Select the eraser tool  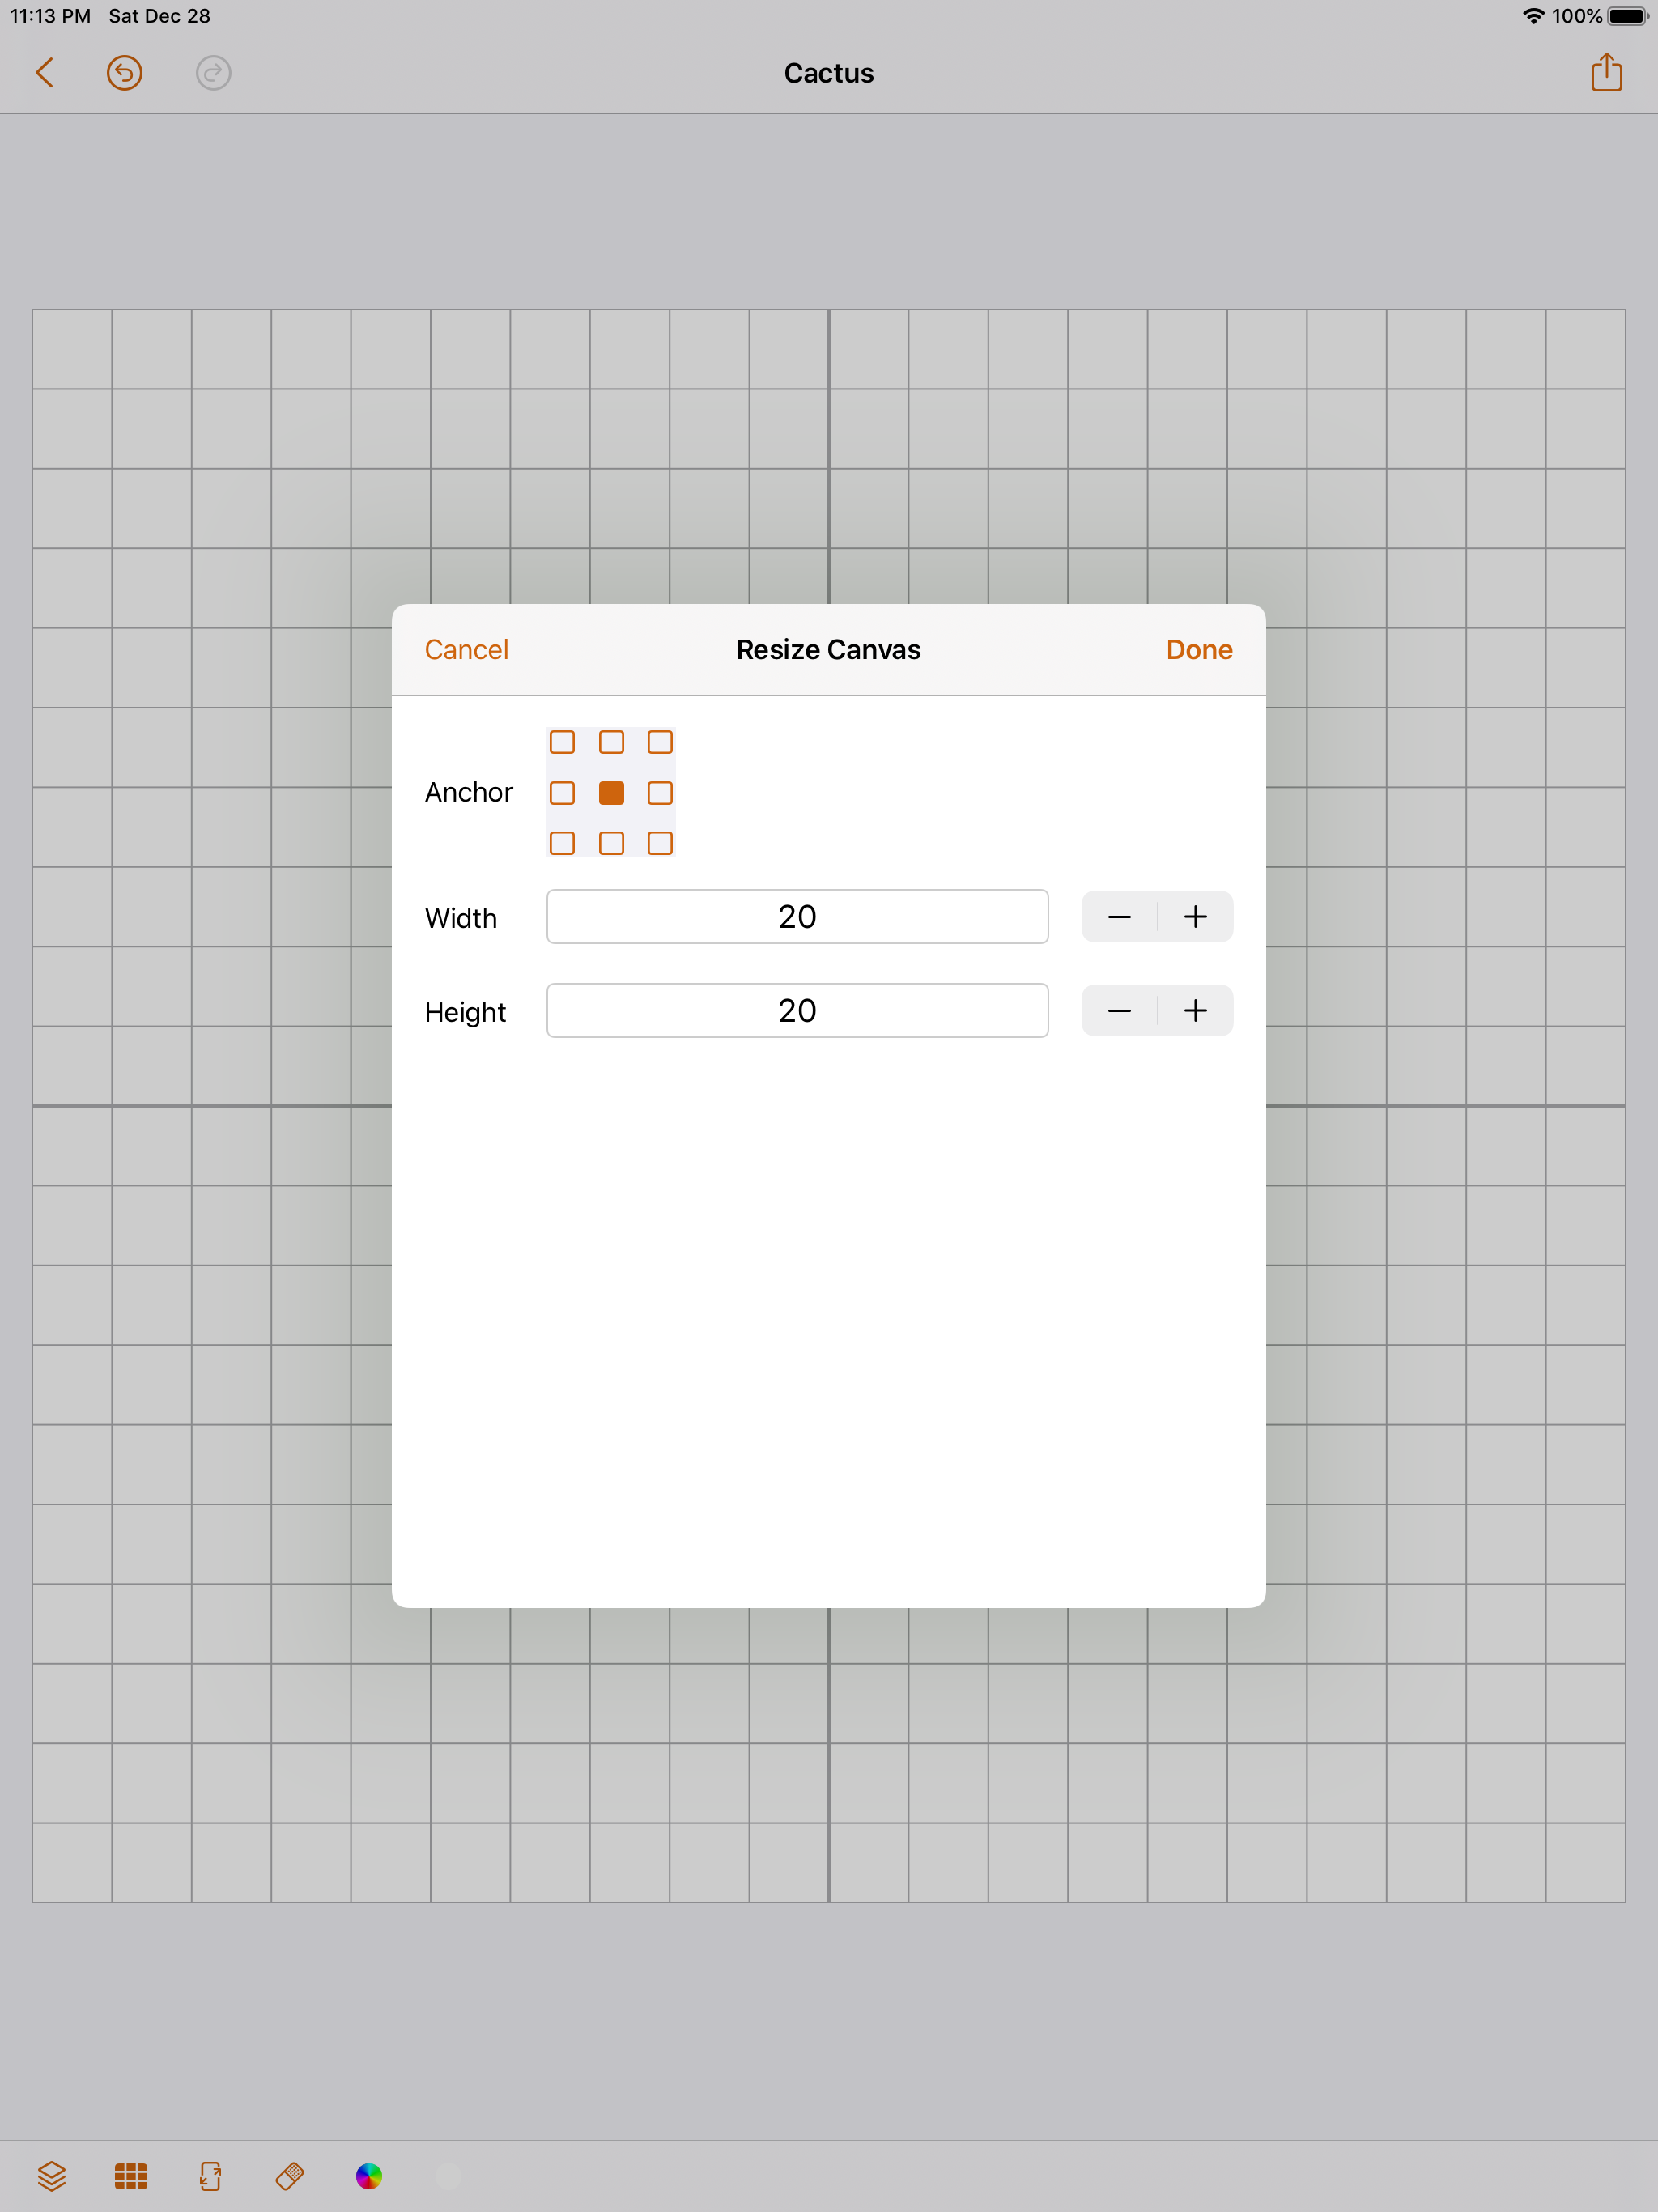290,2176
